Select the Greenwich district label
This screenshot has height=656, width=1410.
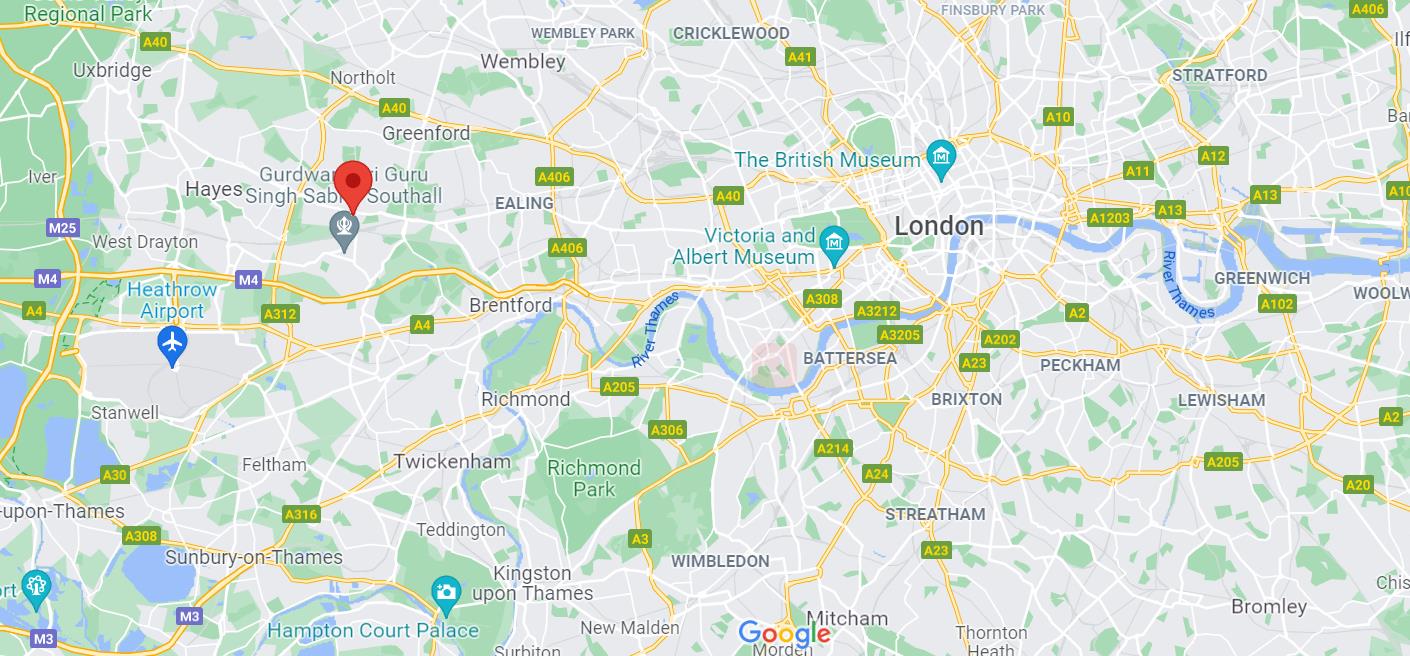coord(1262,278)
